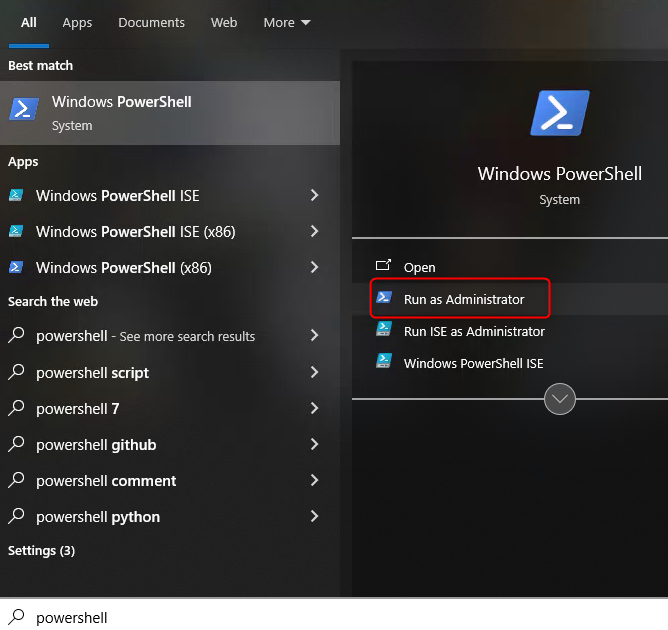Click the Windows PowerShell ISE icon in the preview pane
668x630 pixels.
[383, 361]
